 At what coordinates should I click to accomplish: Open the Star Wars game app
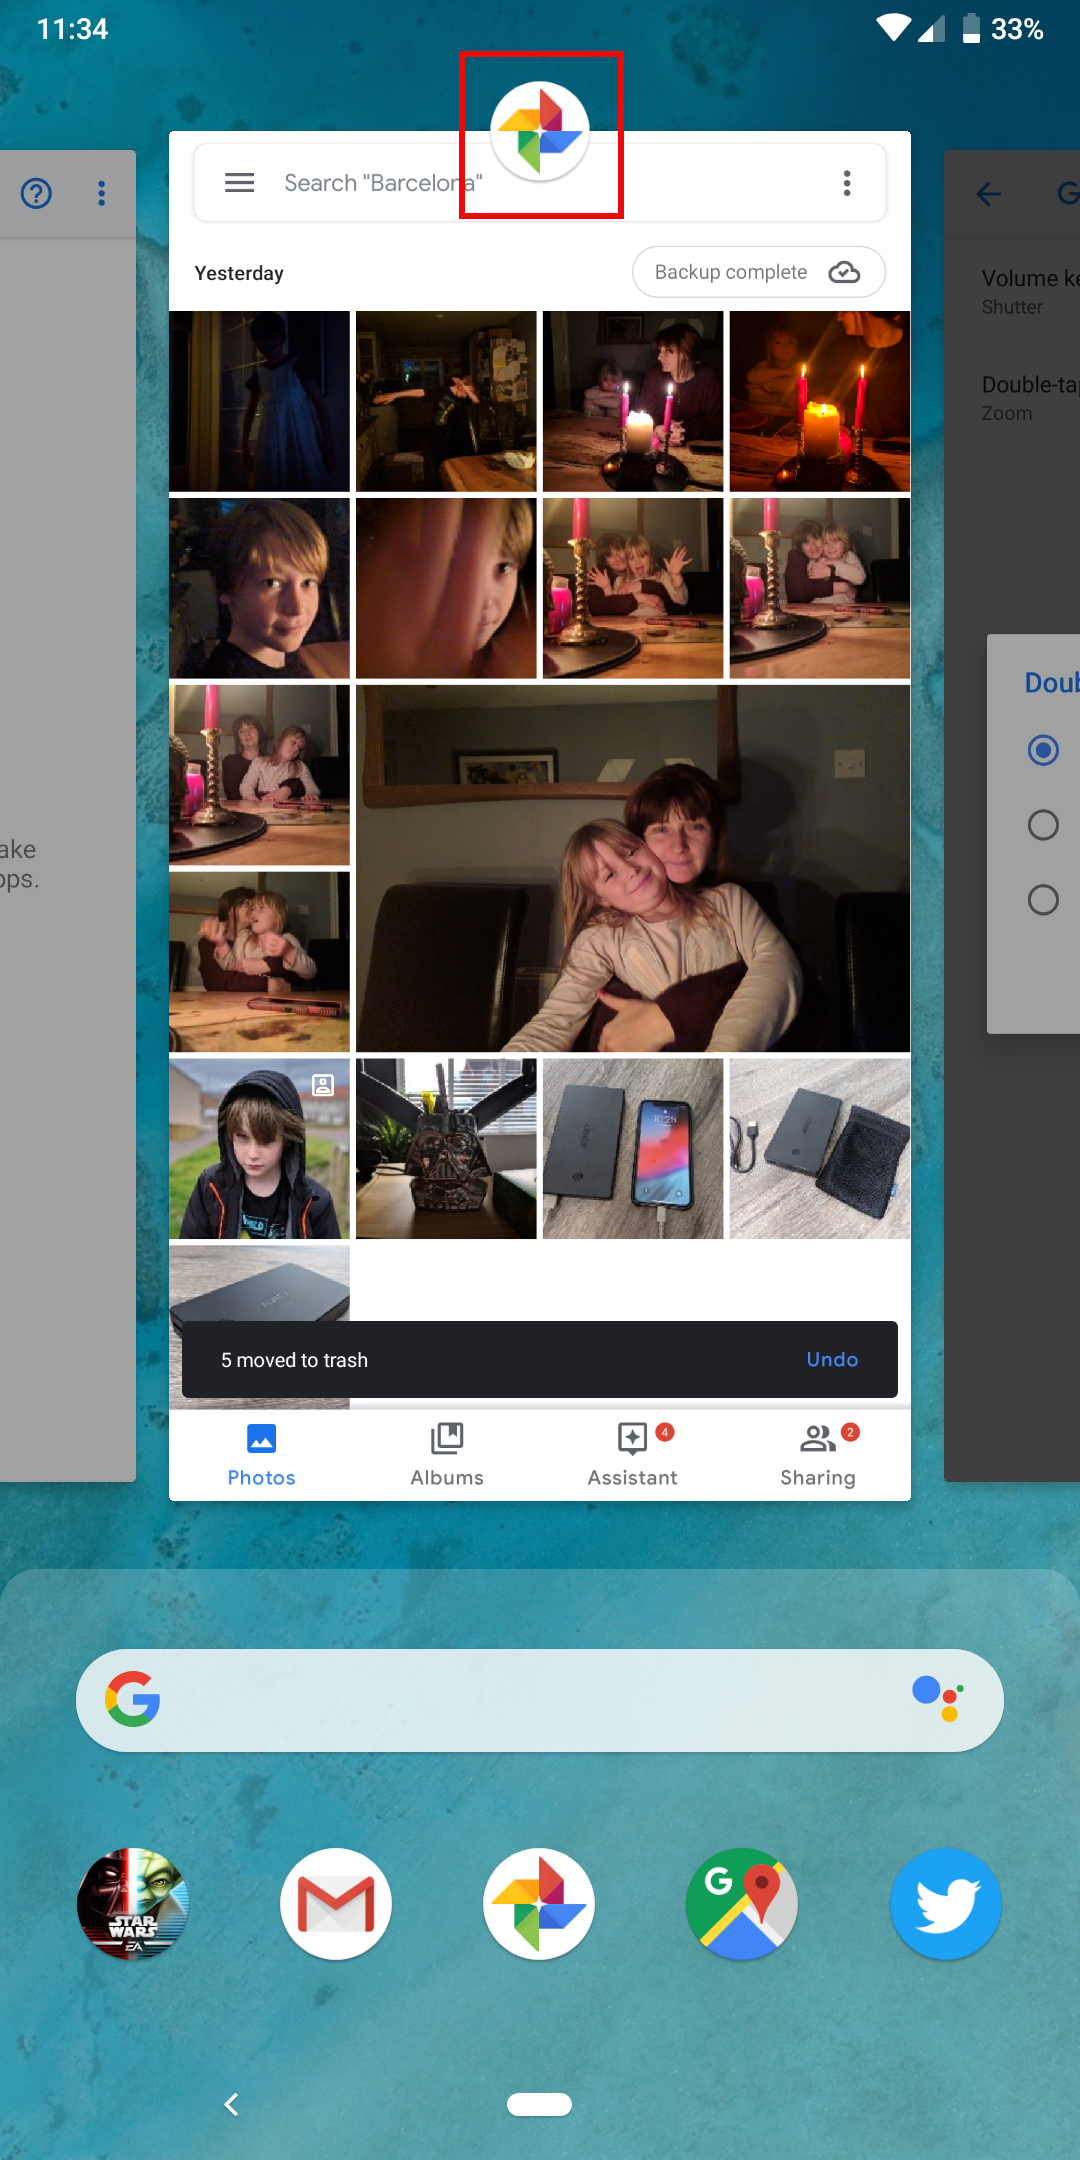pos(133,1903)
